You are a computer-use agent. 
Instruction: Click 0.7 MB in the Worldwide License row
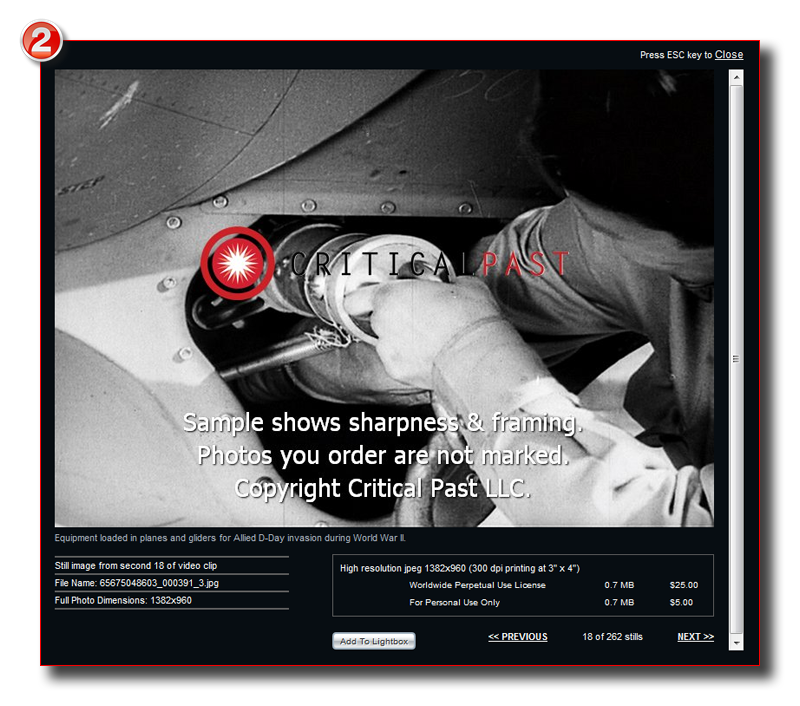(619, 585)
